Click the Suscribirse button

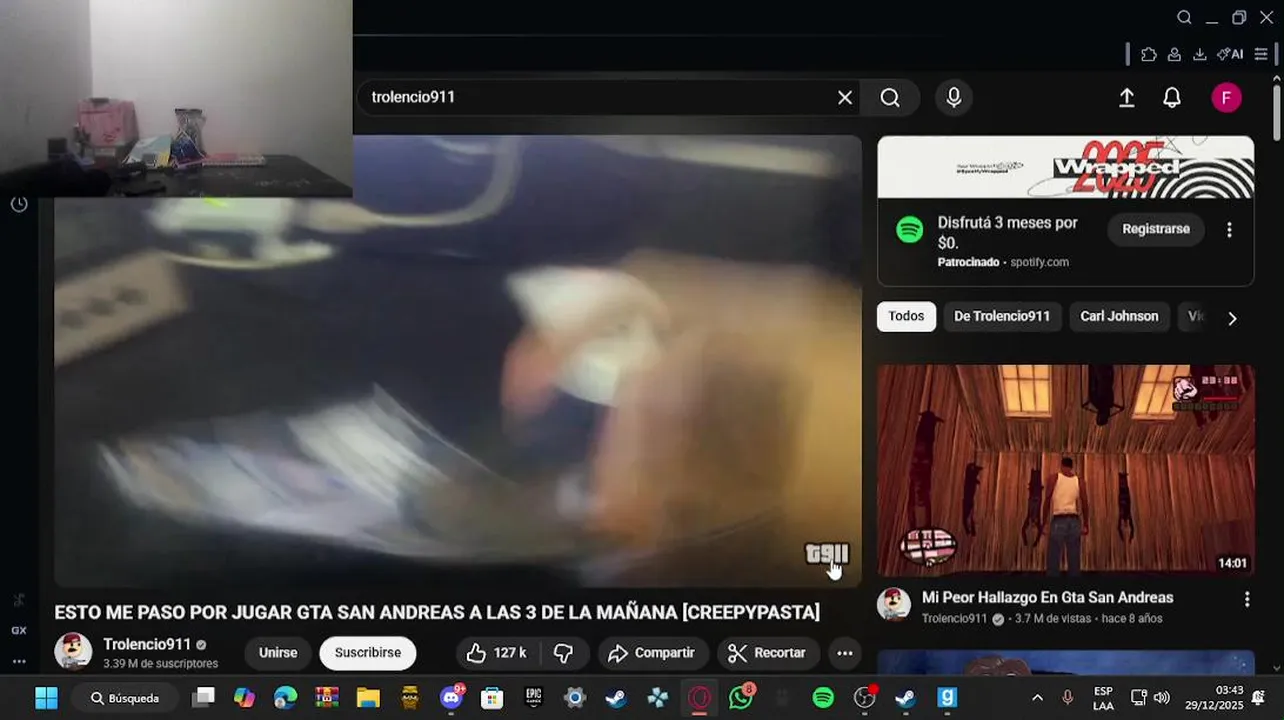368,653
